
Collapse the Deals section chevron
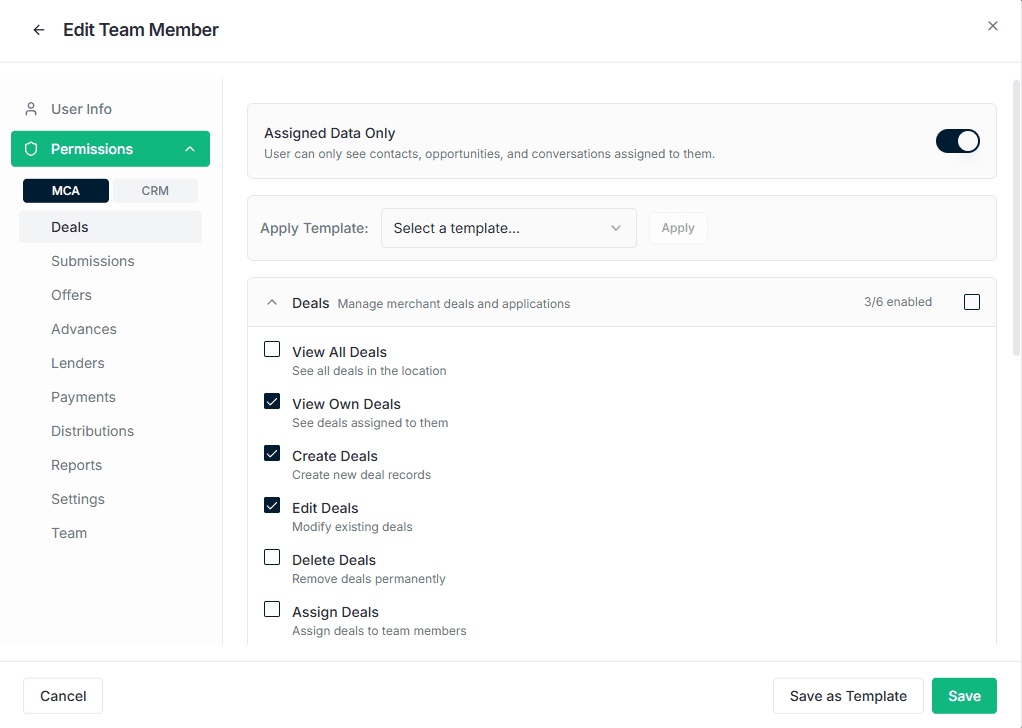click(272, 303)
